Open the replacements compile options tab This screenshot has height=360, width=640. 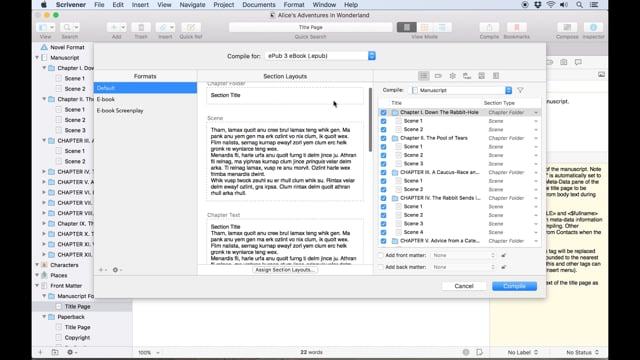point(467,76)
